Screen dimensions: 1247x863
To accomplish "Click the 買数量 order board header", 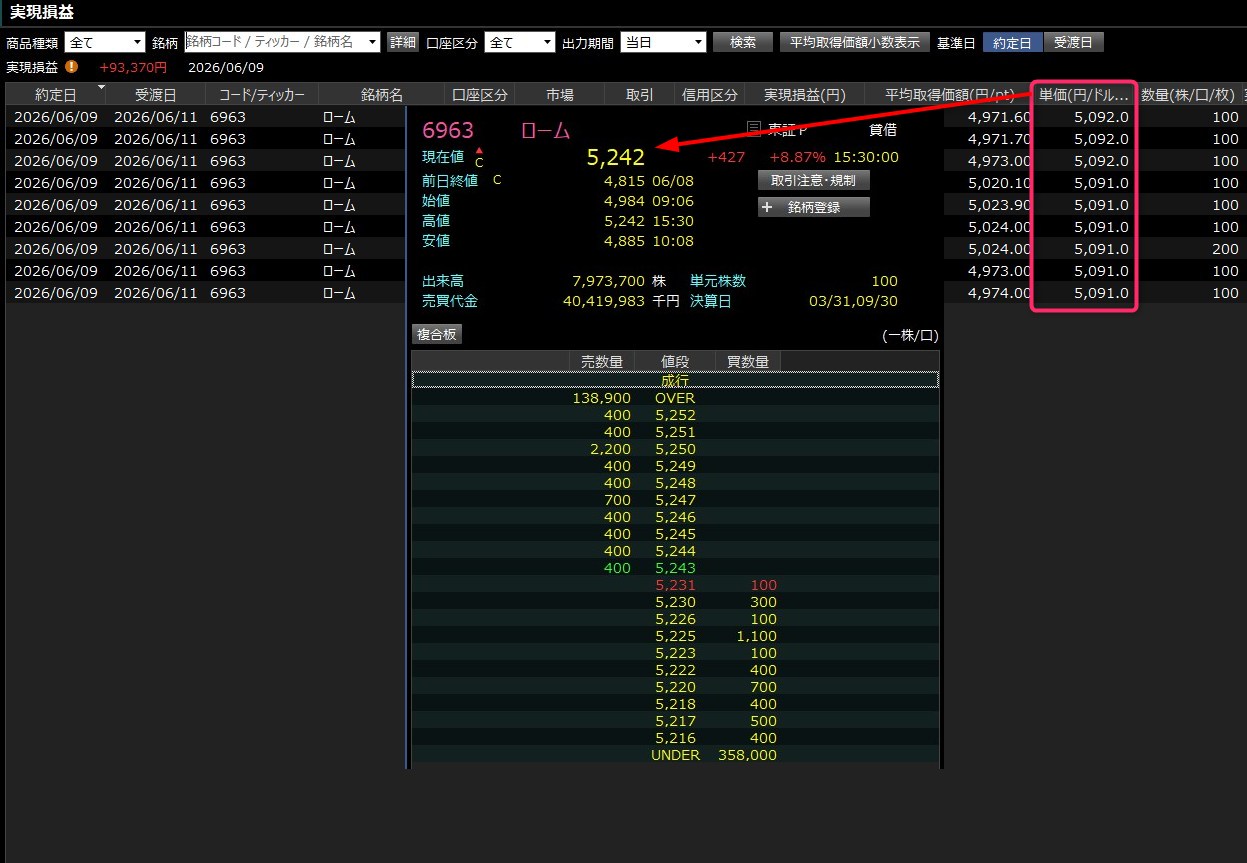I will tap(747, 362).
